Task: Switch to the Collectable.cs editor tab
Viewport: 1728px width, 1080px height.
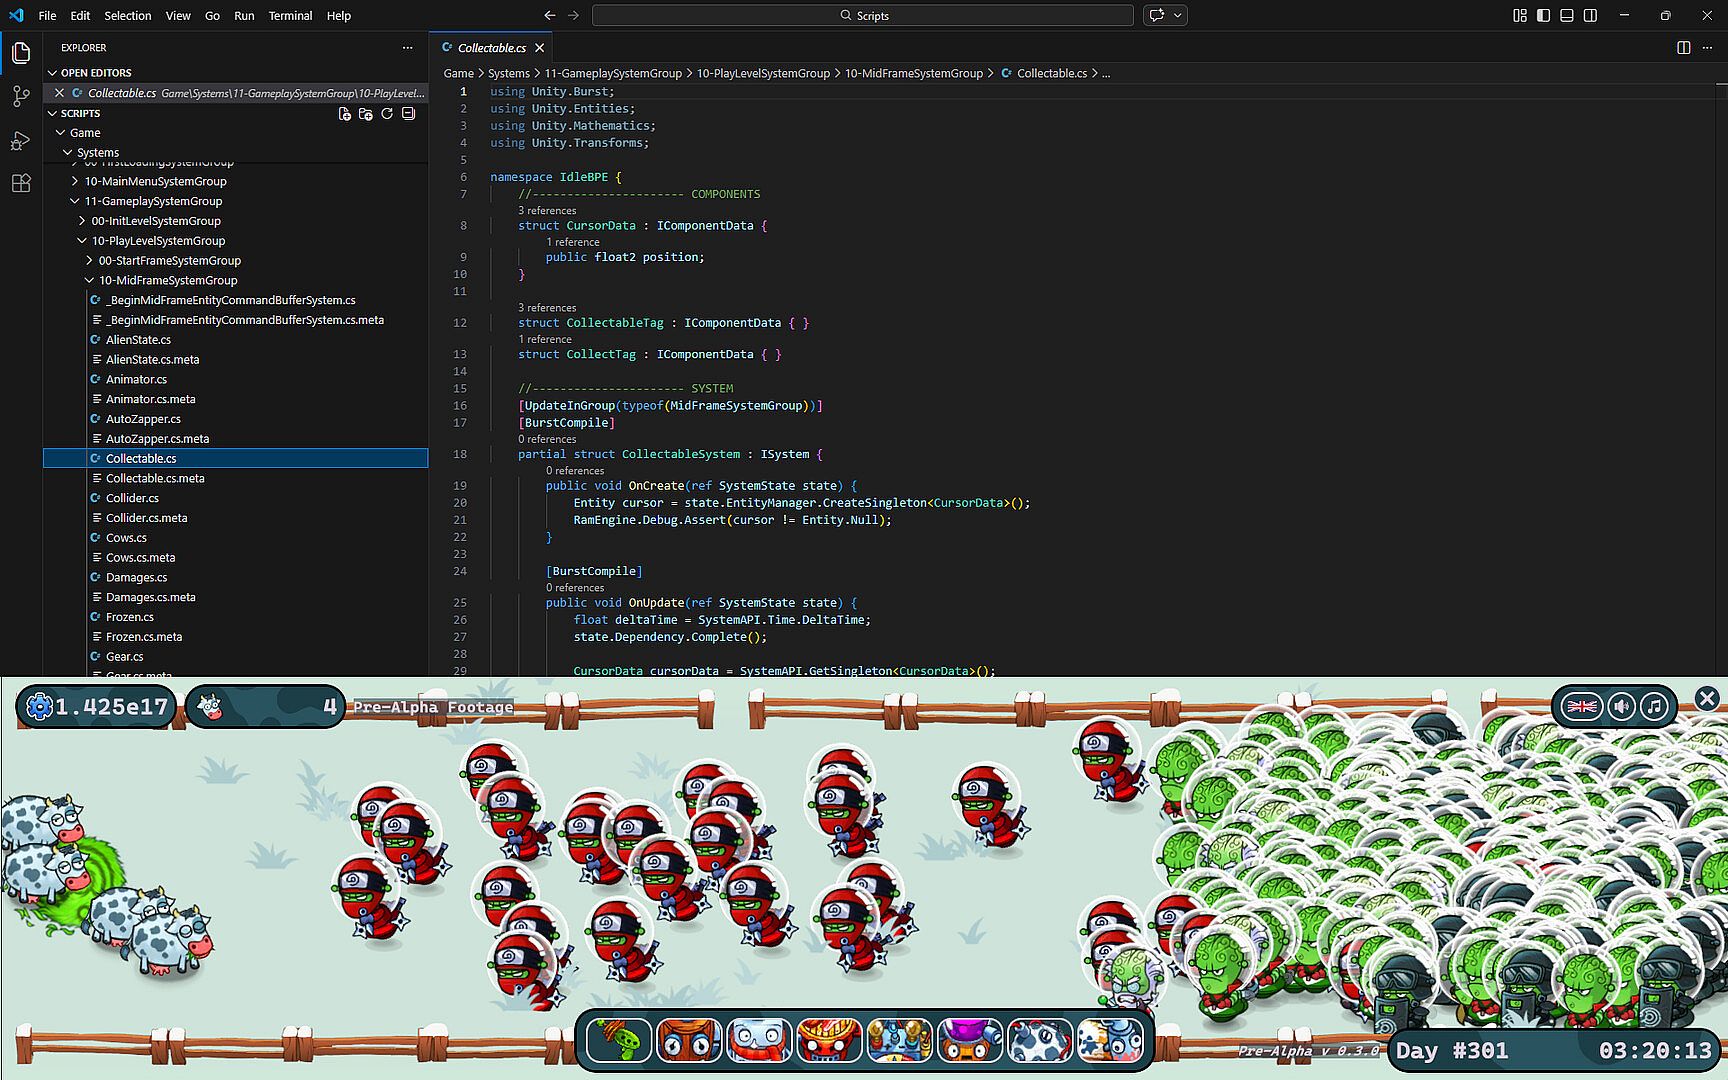Action: 491,48
